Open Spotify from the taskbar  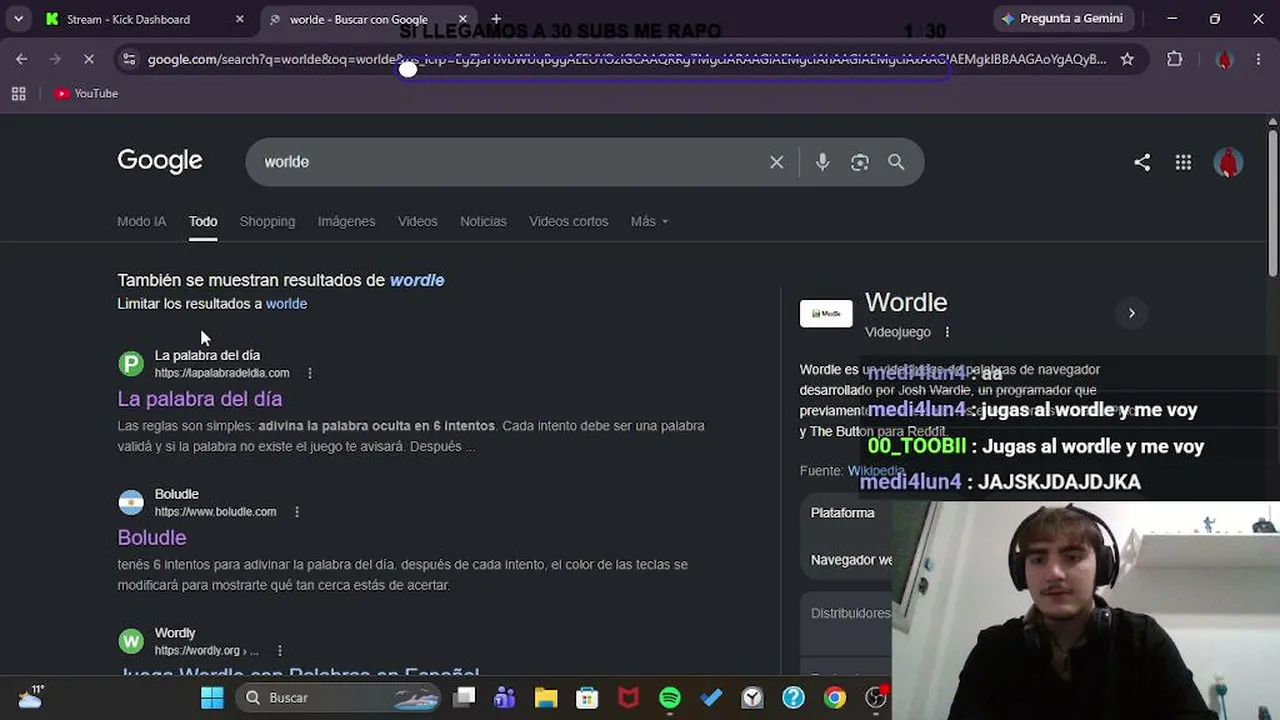[x=670, y=697]
